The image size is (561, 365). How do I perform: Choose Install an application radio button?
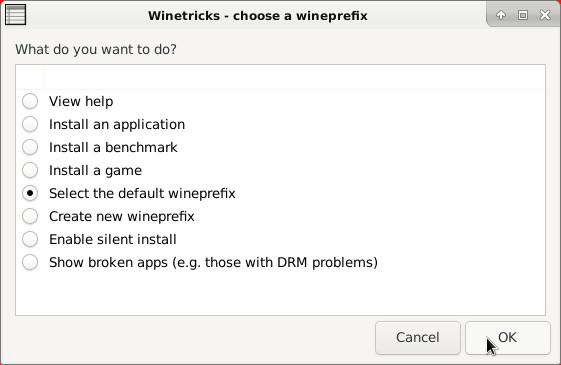click(30, 124)
